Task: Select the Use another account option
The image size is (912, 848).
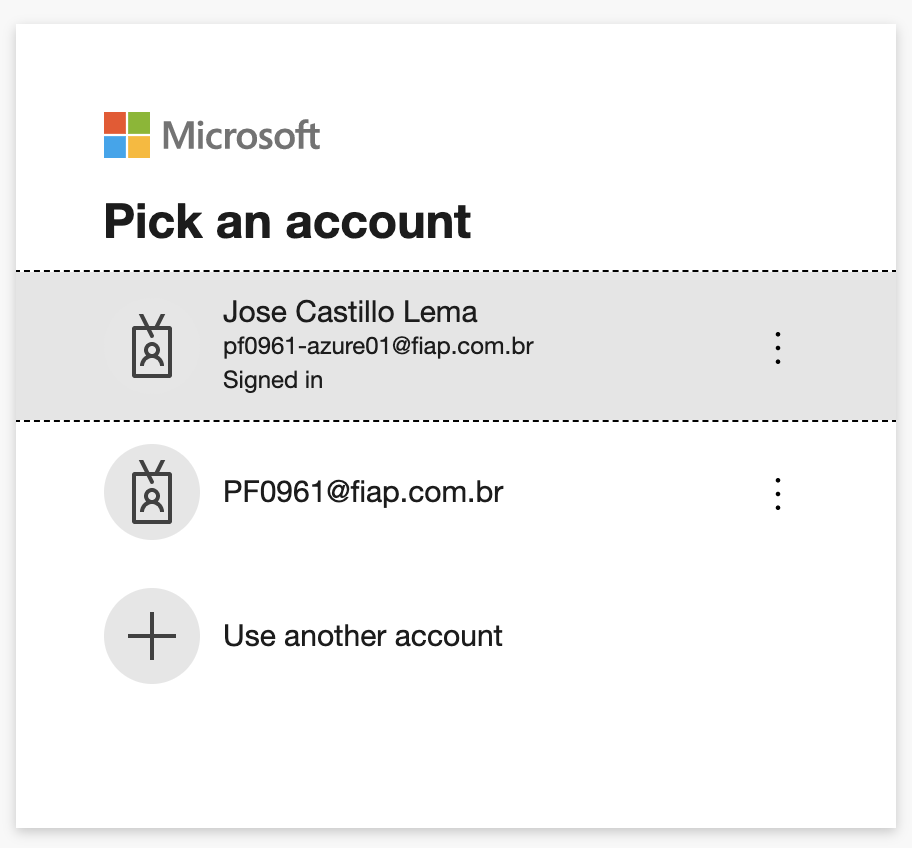Action: pos(362,636)
